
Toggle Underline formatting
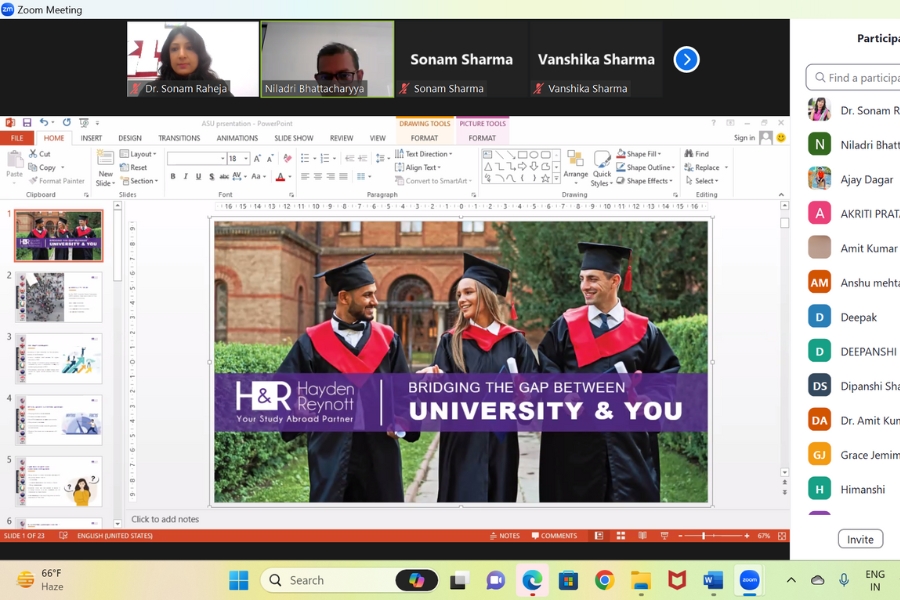[x=199, y=177]
